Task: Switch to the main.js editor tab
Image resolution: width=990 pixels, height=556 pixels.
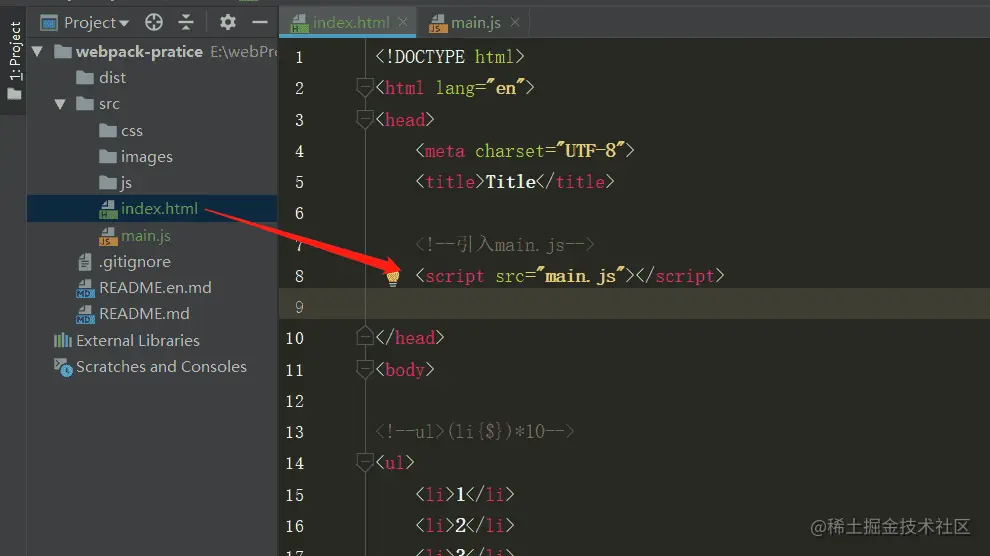Action: pyautogui.click(x=475, y=23)
